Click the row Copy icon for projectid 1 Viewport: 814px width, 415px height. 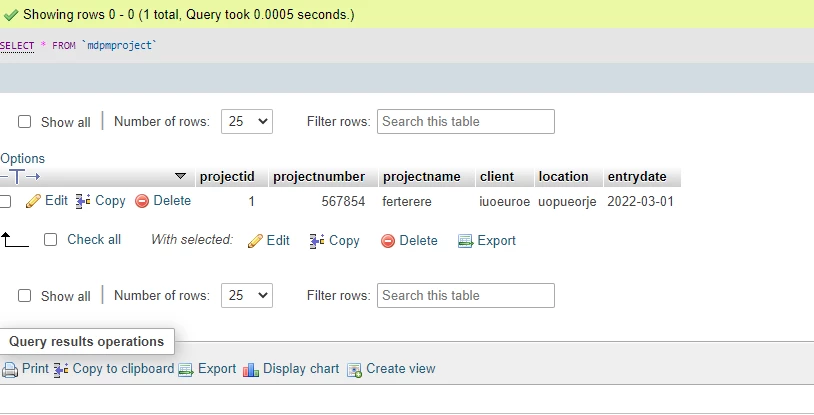click(x=83, y=201)
